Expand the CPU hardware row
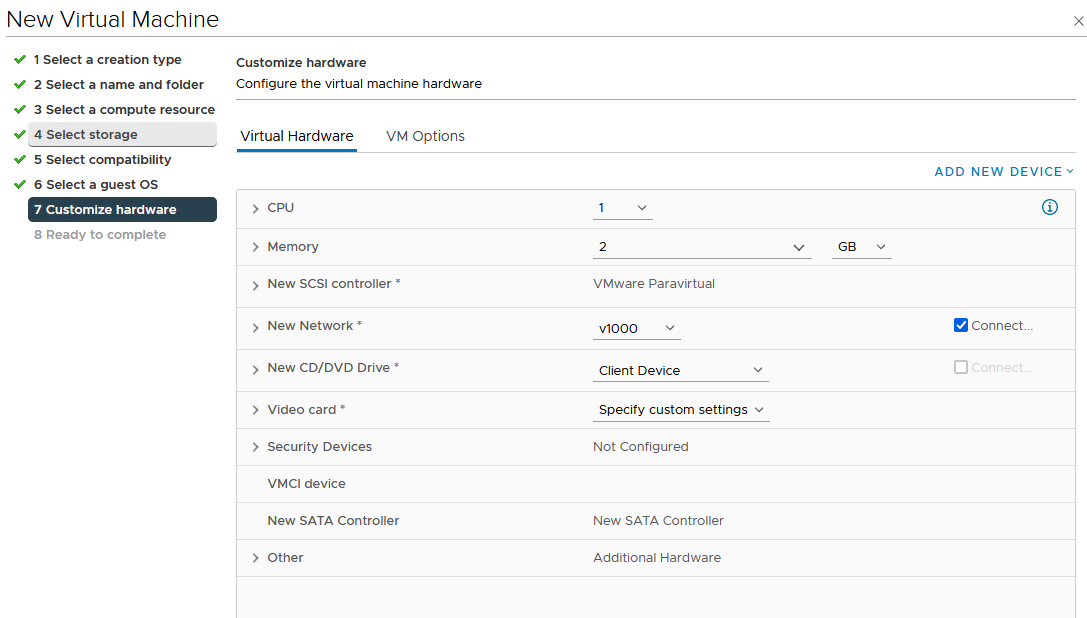Screen dimensions: 1087x618 pyautogui.click(x=256, y=209)
